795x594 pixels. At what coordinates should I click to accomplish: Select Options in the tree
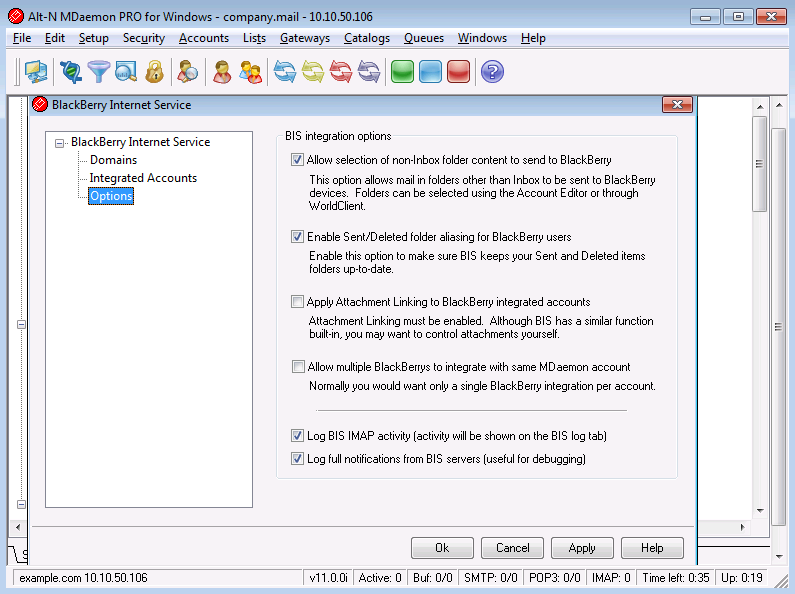(x=111, y=196)
